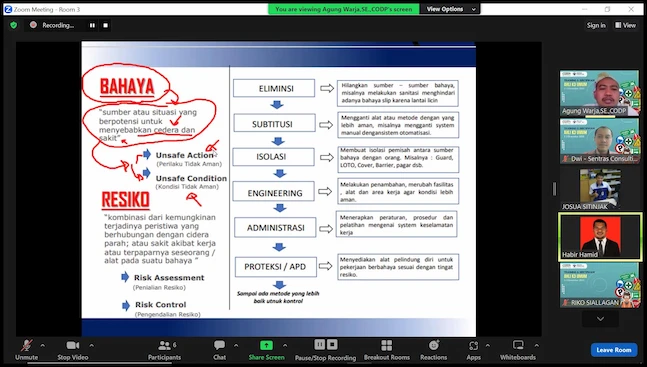Expand Whiteboards options arrow
Screen dimensions: 647x367
[536, 346]
